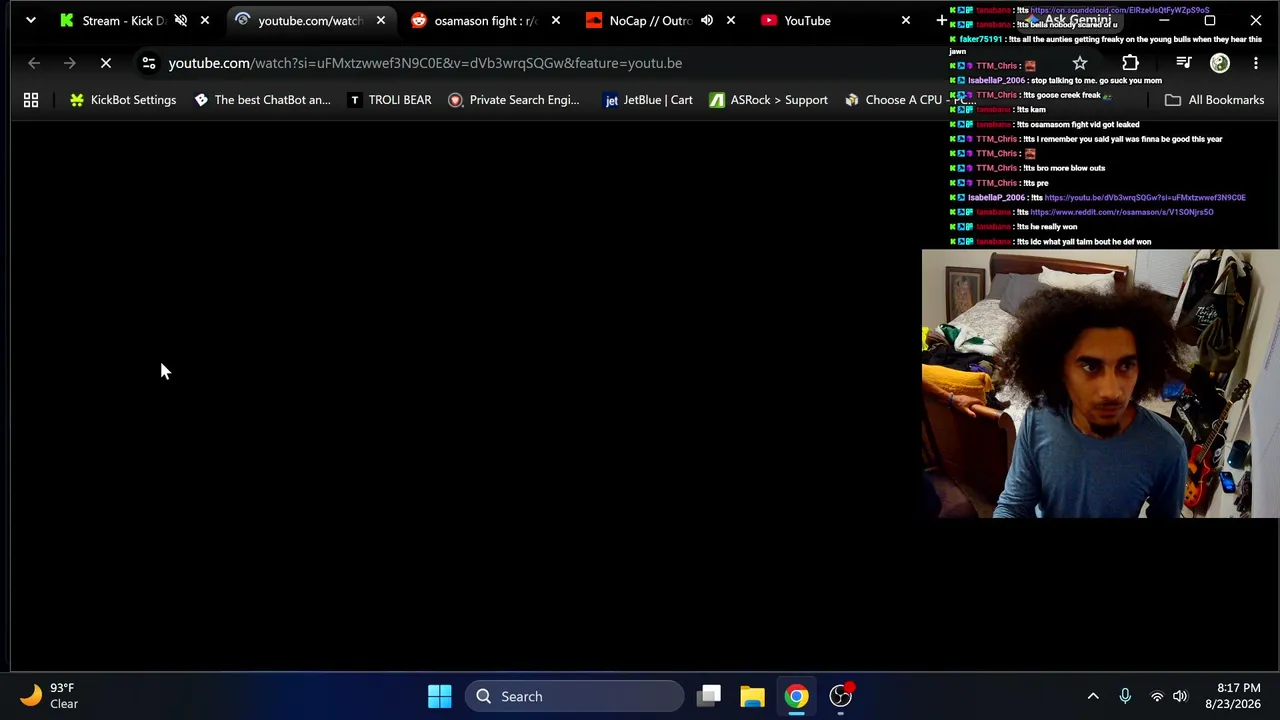Switch to the osamason fight Reddit tab

click(485, 20)
